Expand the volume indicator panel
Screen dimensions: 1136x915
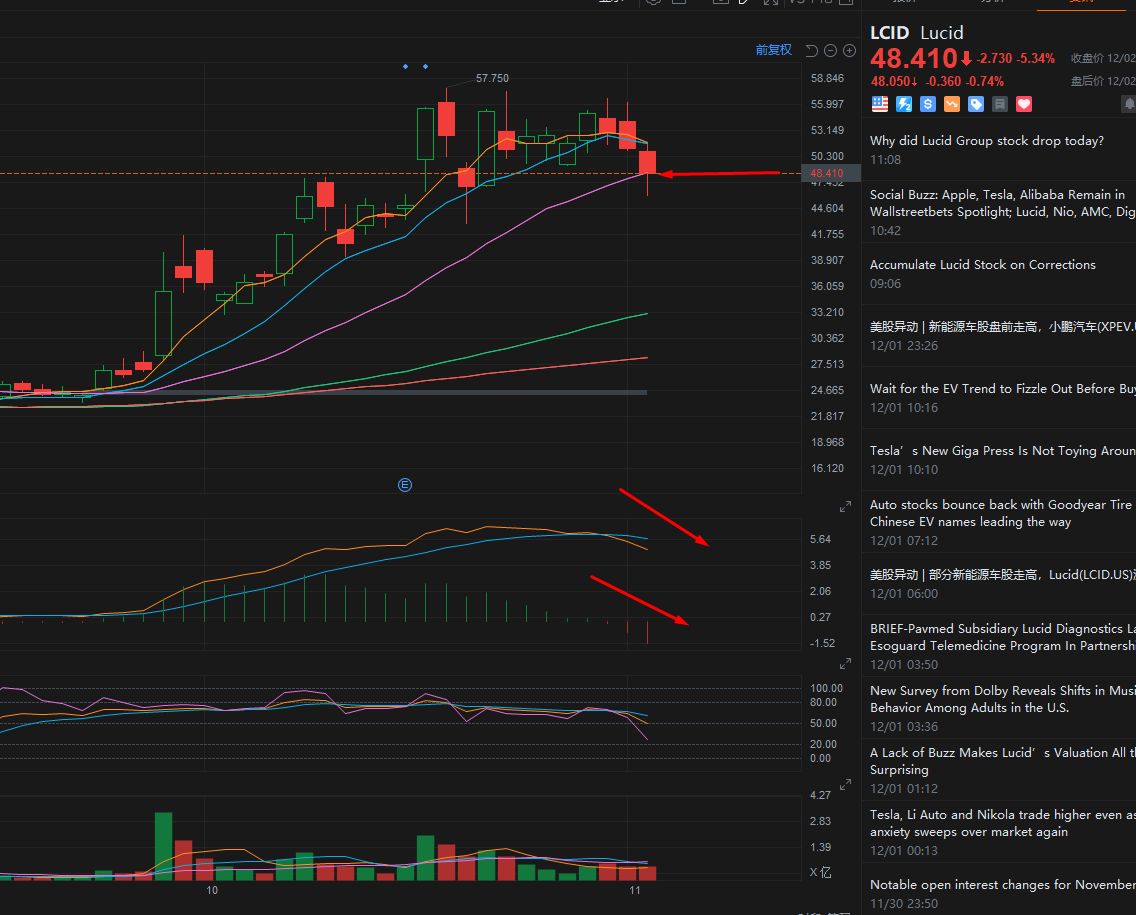tap(845, 785)
